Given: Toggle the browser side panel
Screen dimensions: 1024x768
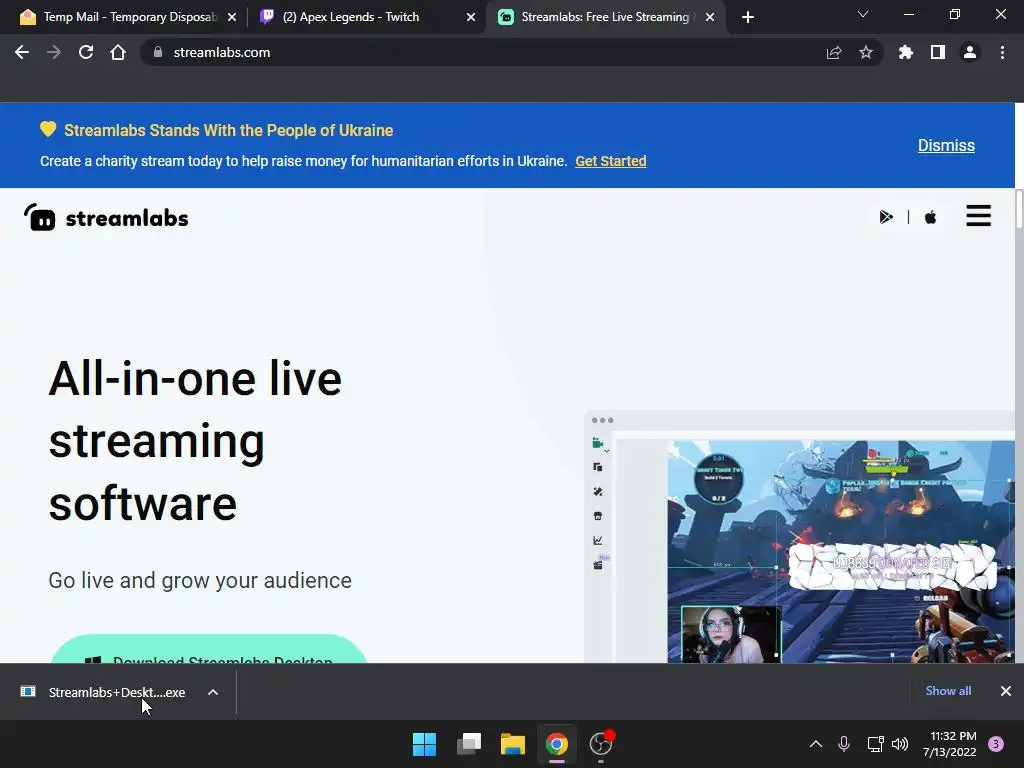Looking at the screenshot, I should point(938,52).
